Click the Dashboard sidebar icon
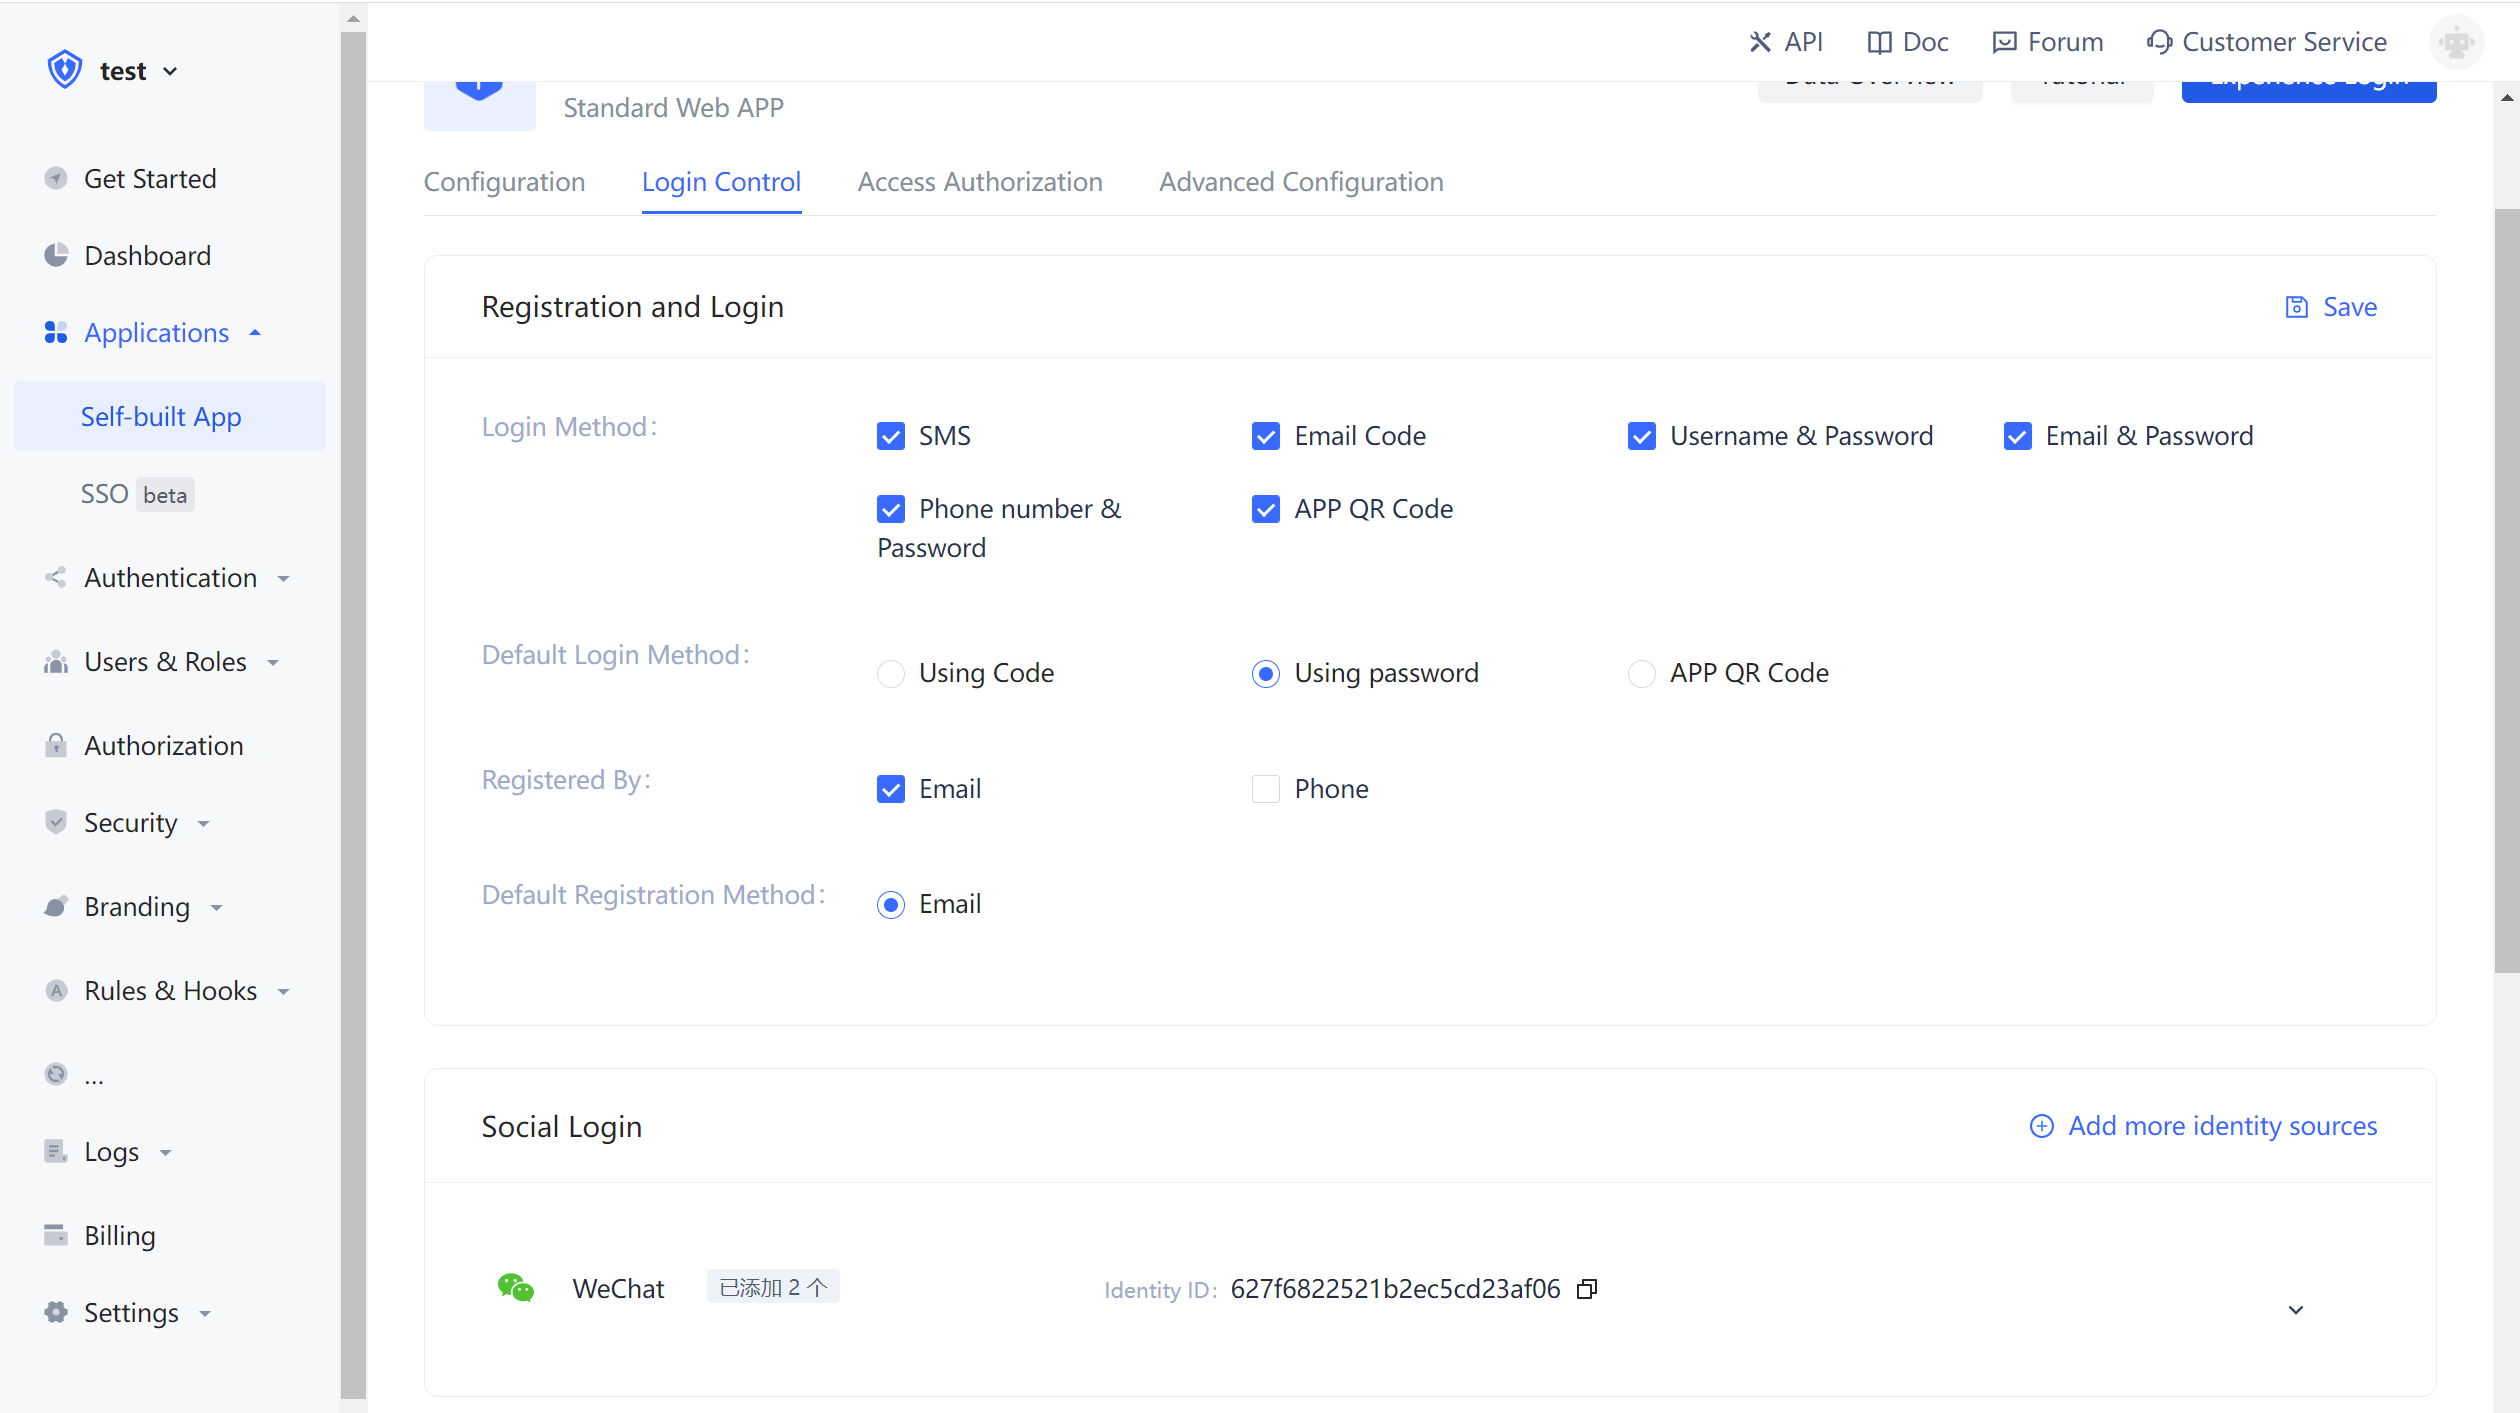 click(x=56, y=255)
